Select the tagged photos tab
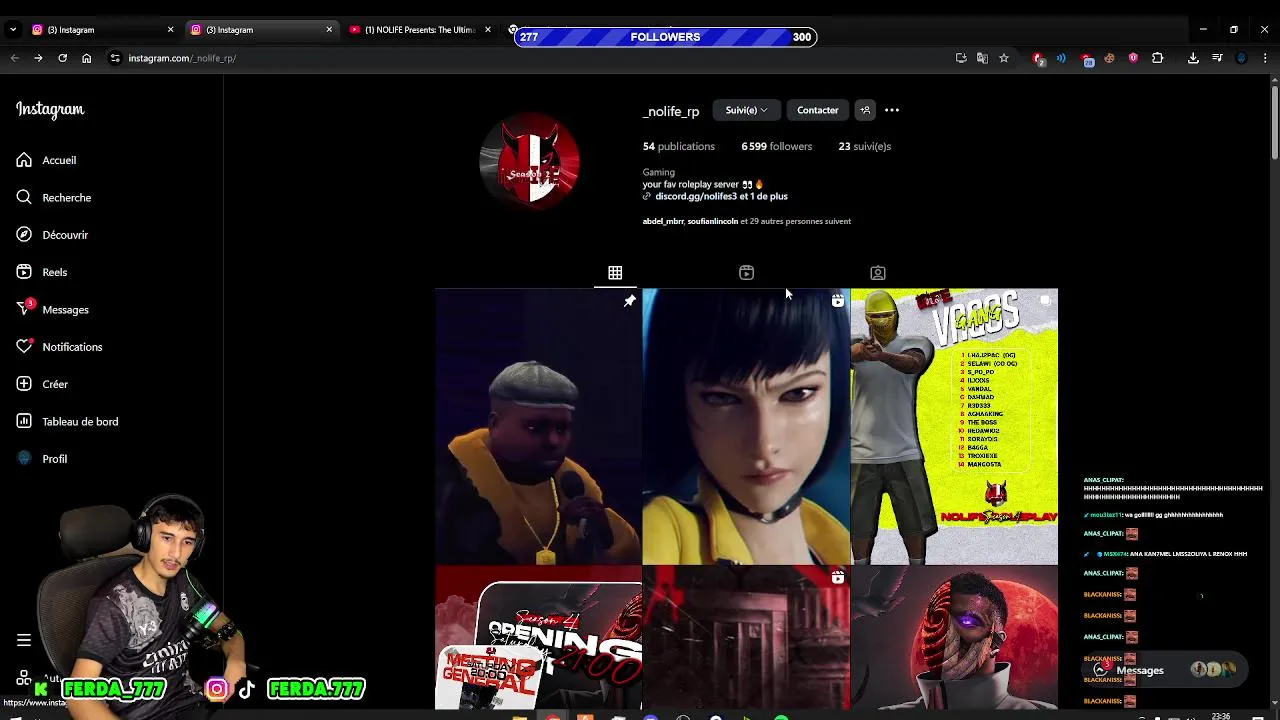 pyautogui.click(x=877, y=273)
